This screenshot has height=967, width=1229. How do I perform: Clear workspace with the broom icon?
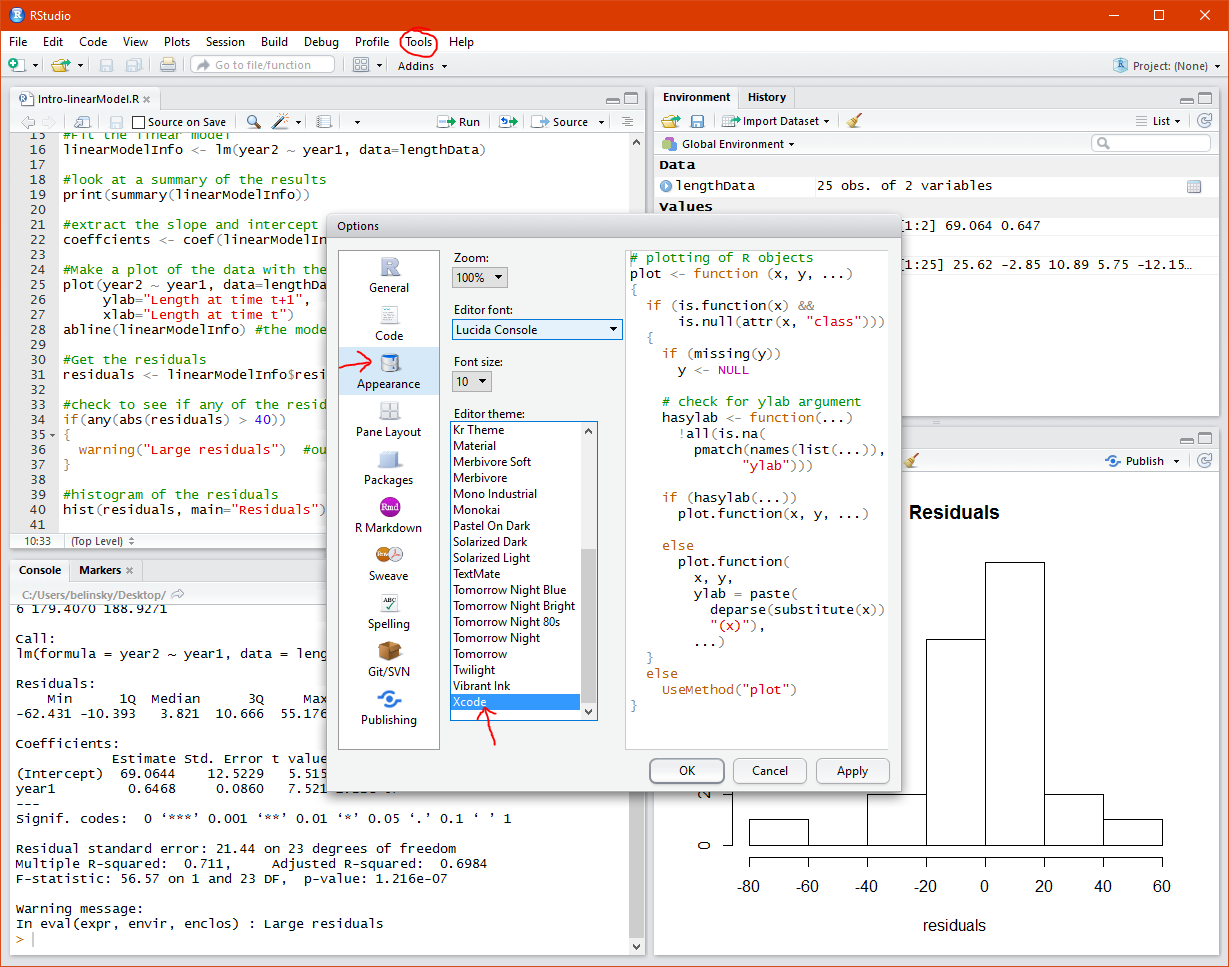click(x=854, y=121)
